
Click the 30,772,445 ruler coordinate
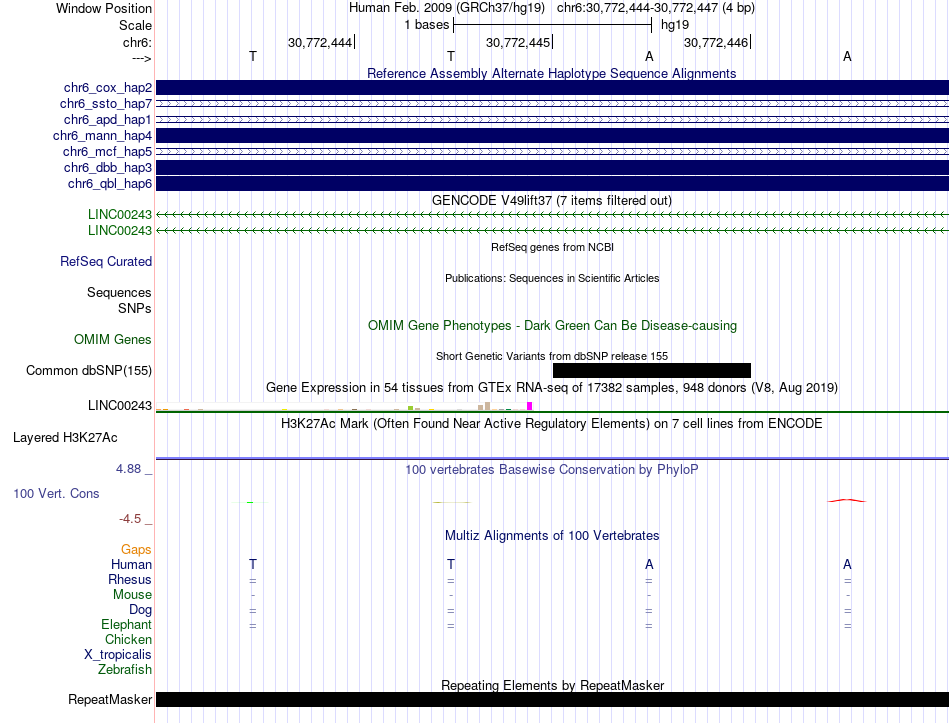(x=518, y=42)
